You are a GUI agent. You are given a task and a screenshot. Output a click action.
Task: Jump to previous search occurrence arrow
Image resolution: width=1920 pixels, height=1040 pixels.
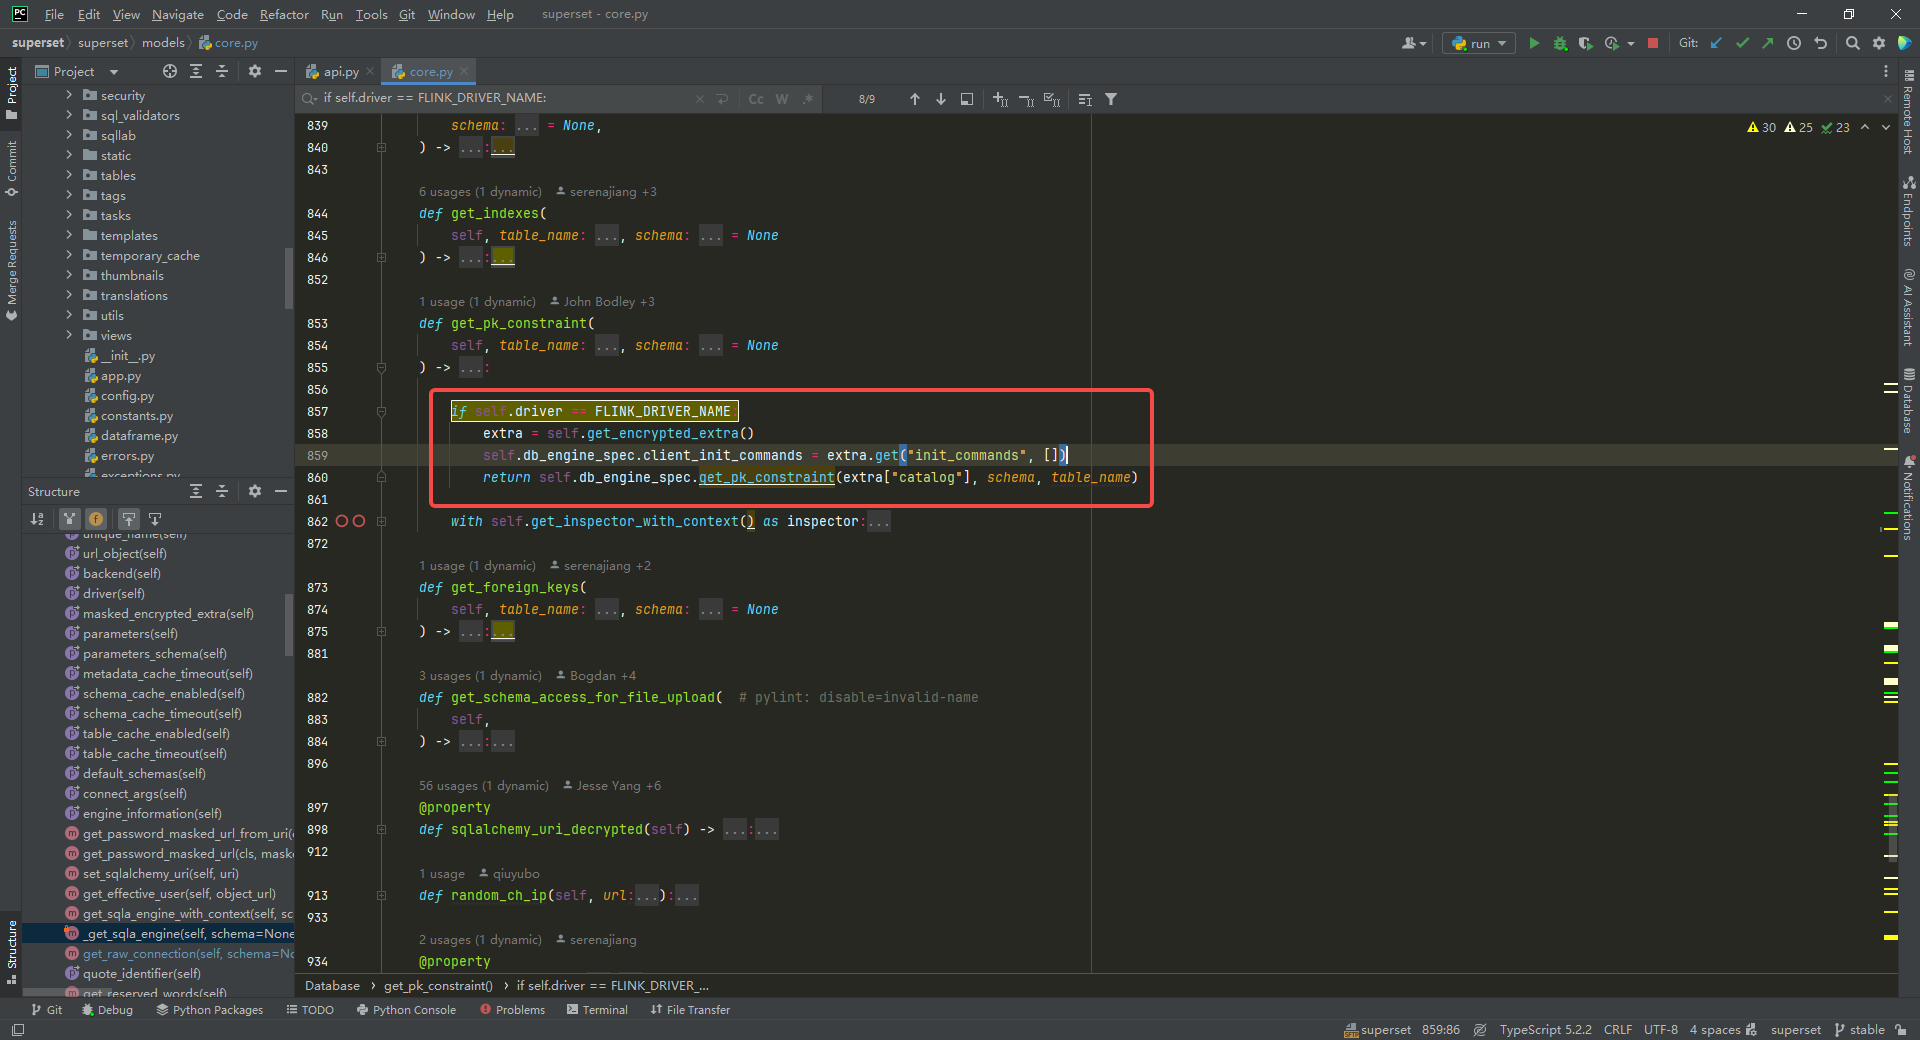pos(914,99)
